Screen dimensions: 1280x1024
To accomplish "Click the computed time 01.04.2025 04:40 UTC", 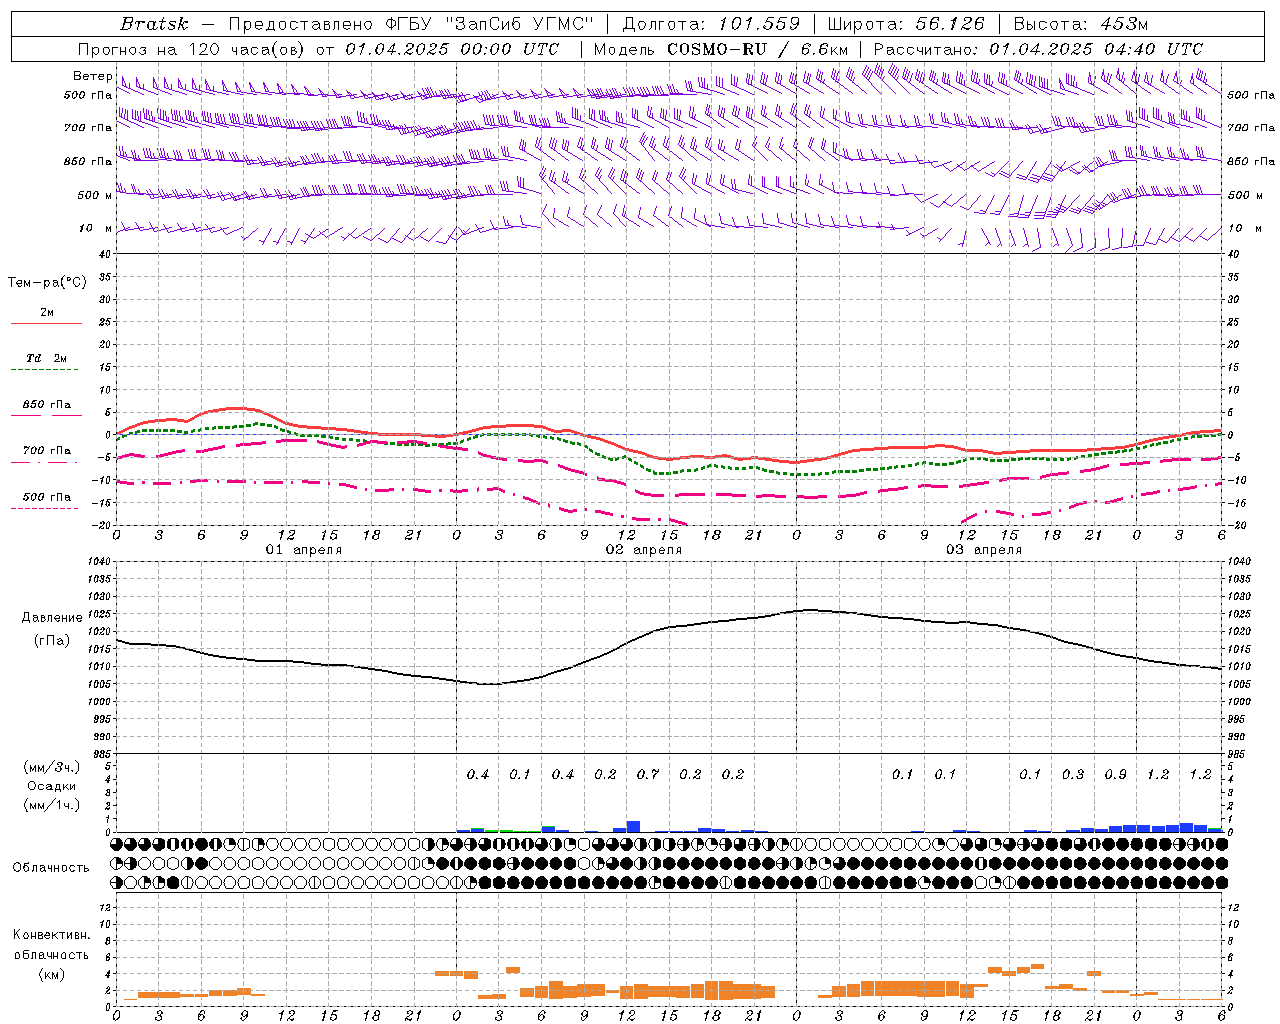I will coord(1096,49).
